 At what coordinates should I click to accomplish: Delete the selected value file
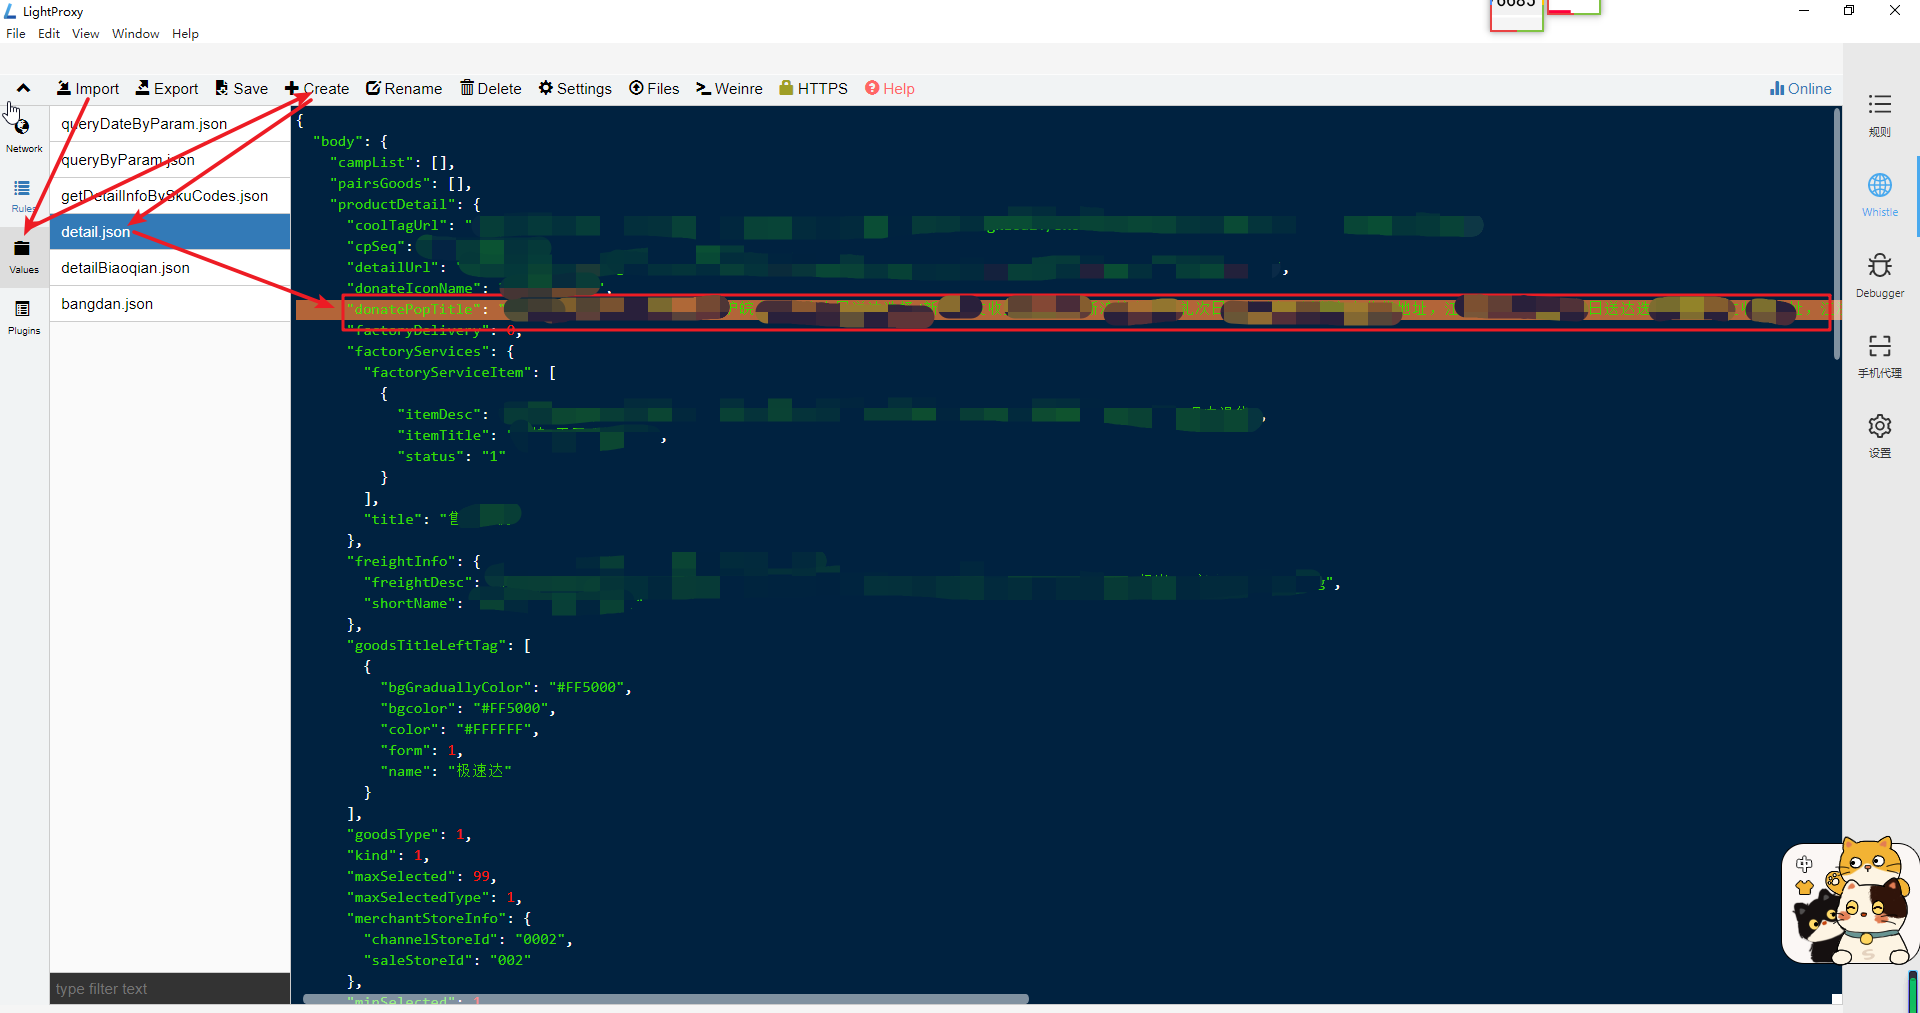click(x=491, y=88)
